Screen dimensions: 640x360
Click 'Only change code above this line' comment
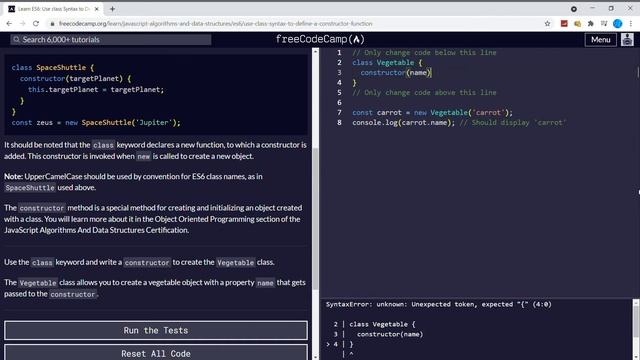424,93
